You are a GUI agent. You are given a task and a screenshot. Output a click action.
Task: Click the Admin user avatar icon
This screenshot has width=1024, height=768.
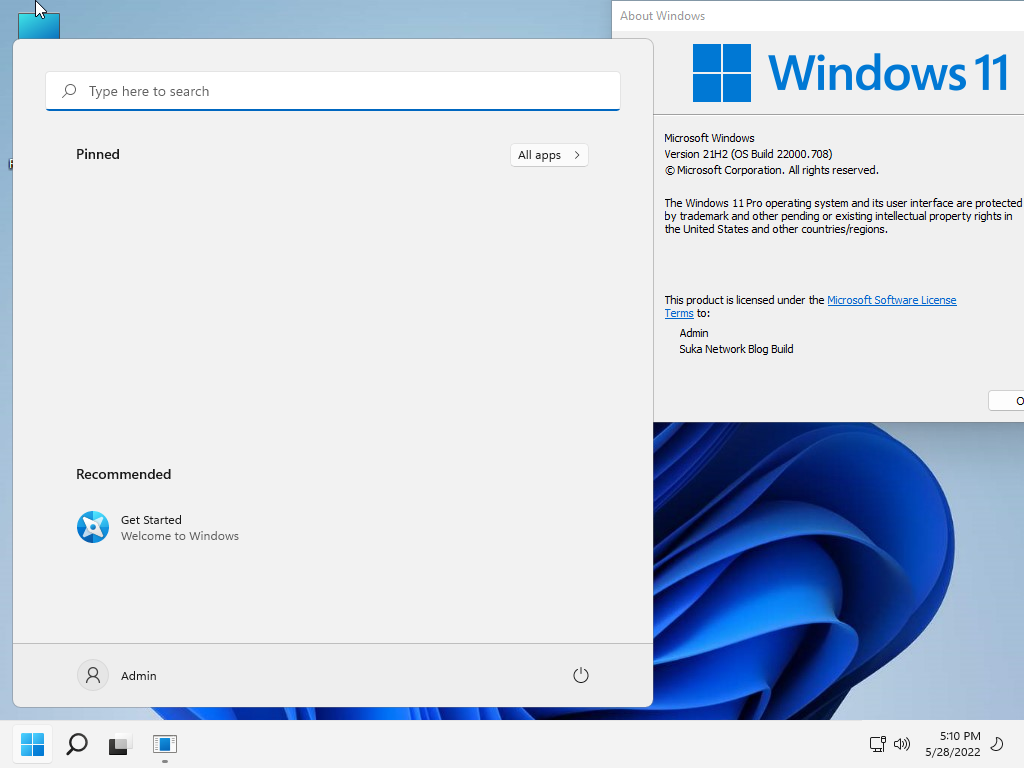pos(93,675)
